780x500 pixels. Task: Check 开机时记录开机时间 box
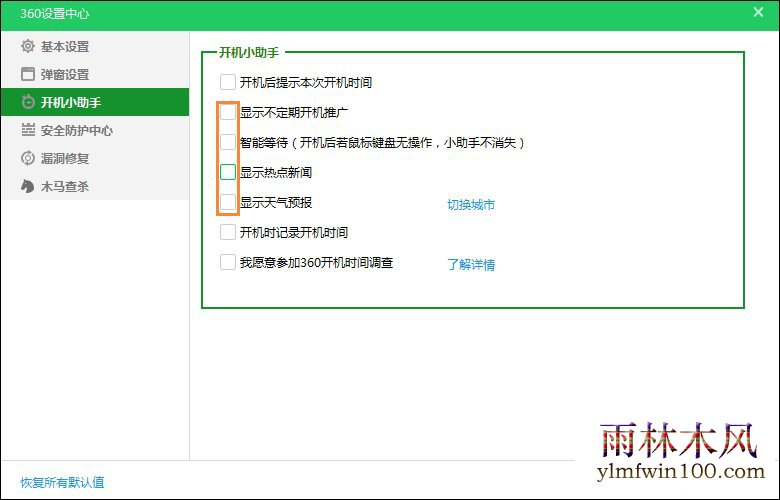[228, 232]
